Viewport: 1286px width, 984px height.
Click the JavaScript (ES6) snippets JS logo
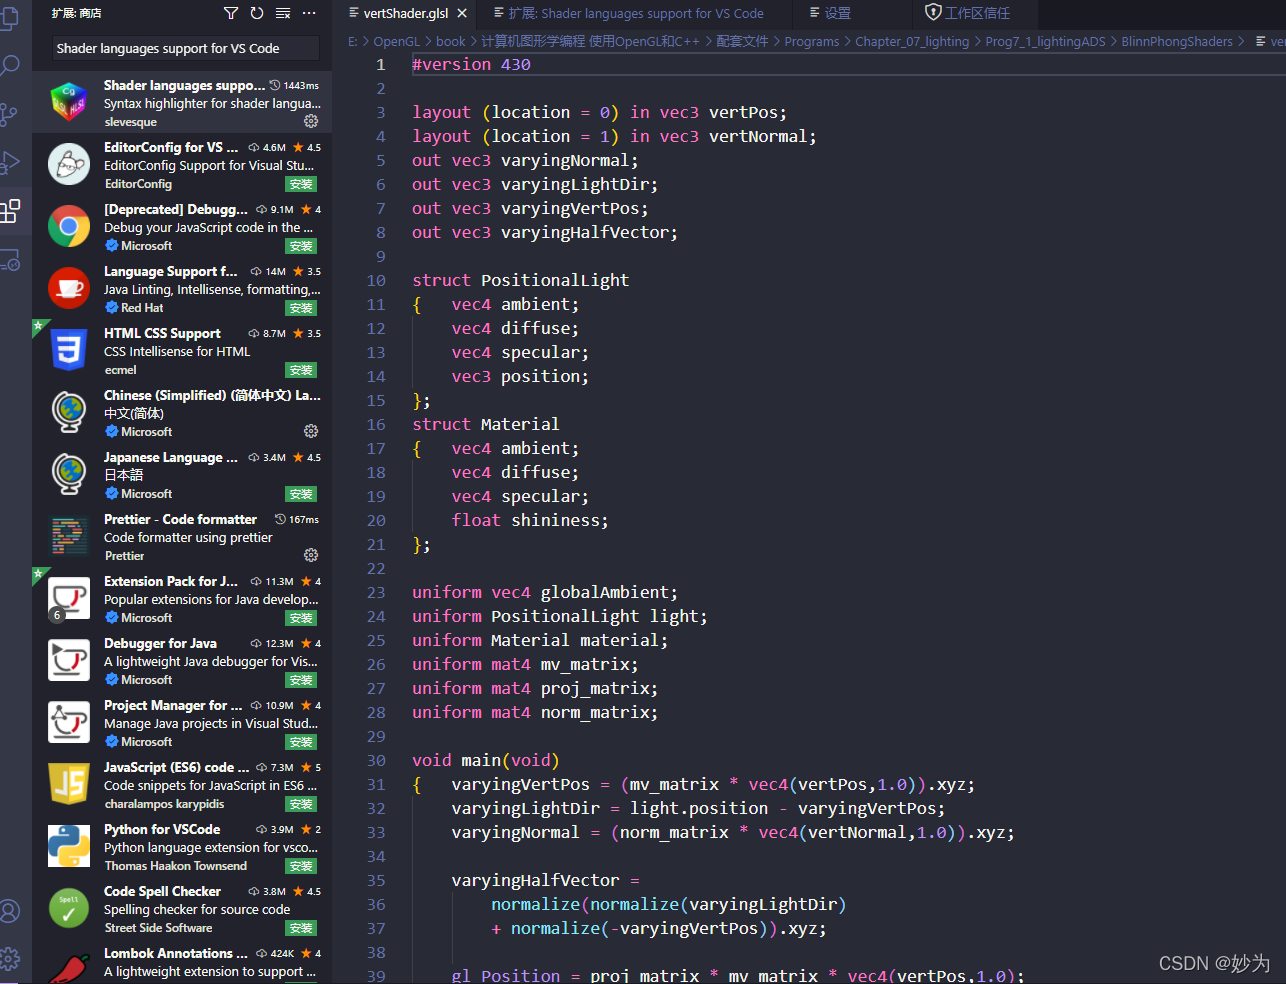[69, 785]
